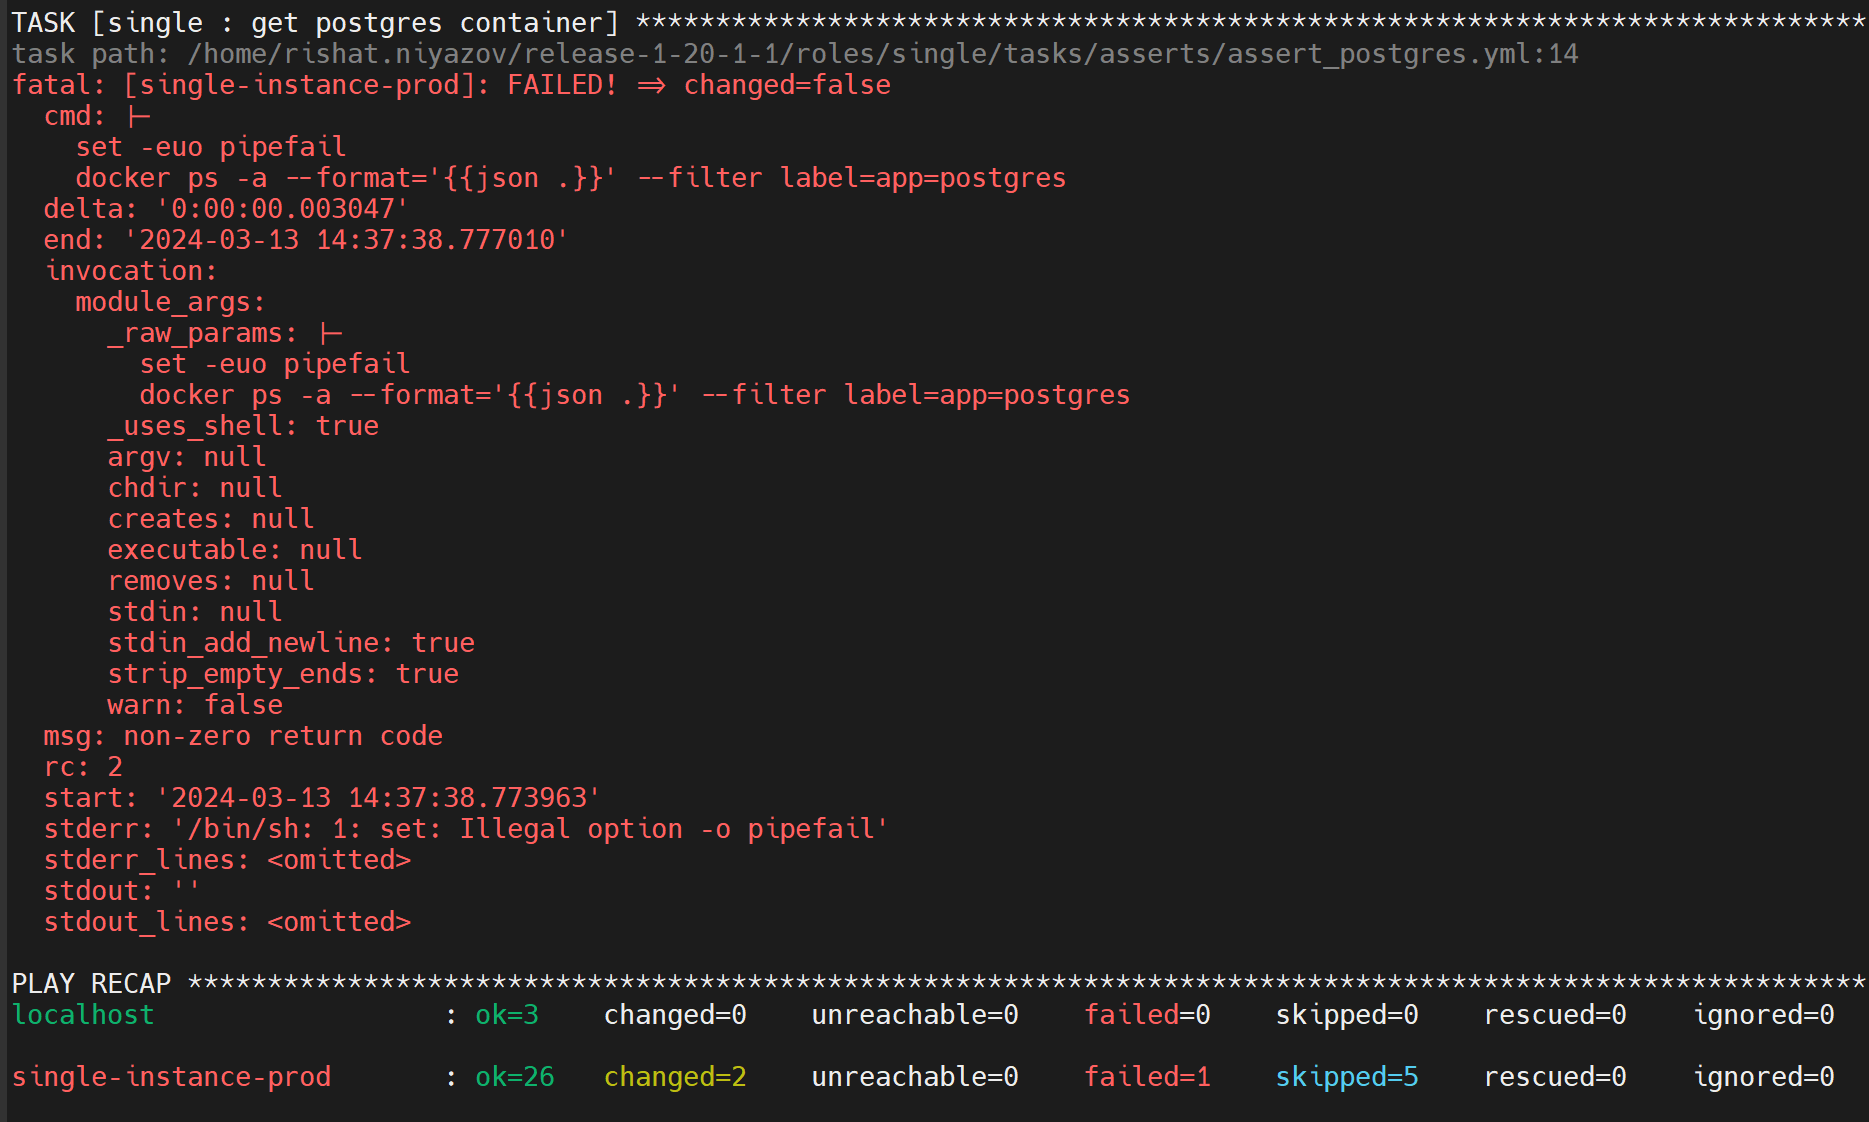Screen dimensions: 1869x1122
Task: Click the 'stdin_add_newline: true' line
Action: [x=291, y=643]
